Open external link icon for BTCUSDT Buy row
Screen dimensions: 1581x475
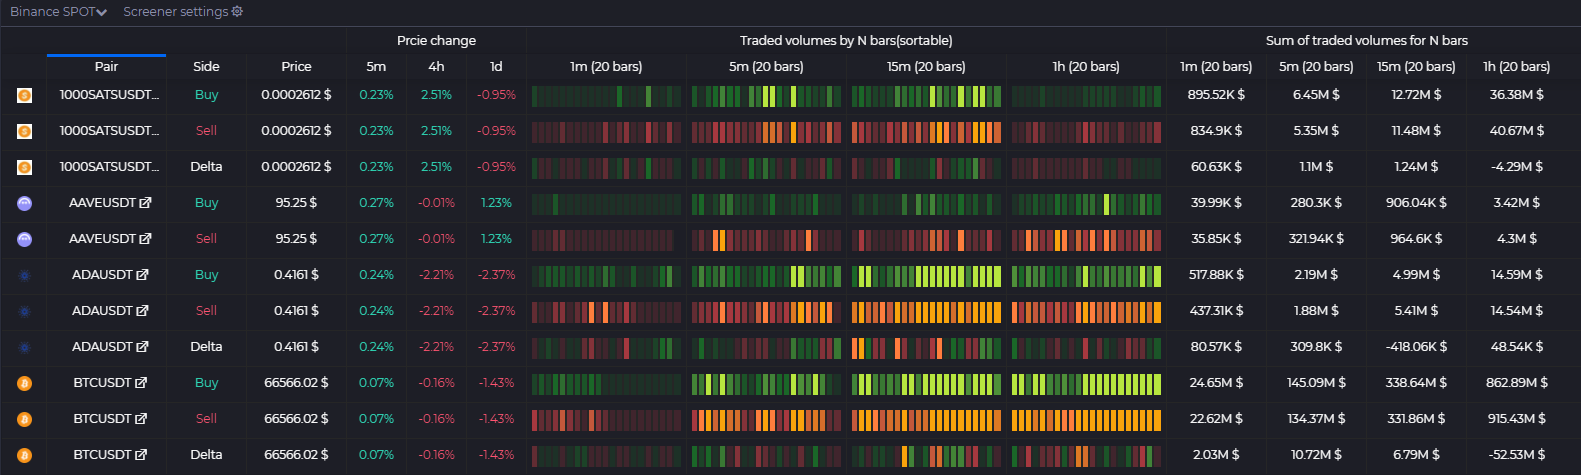(x=141, y=383)
